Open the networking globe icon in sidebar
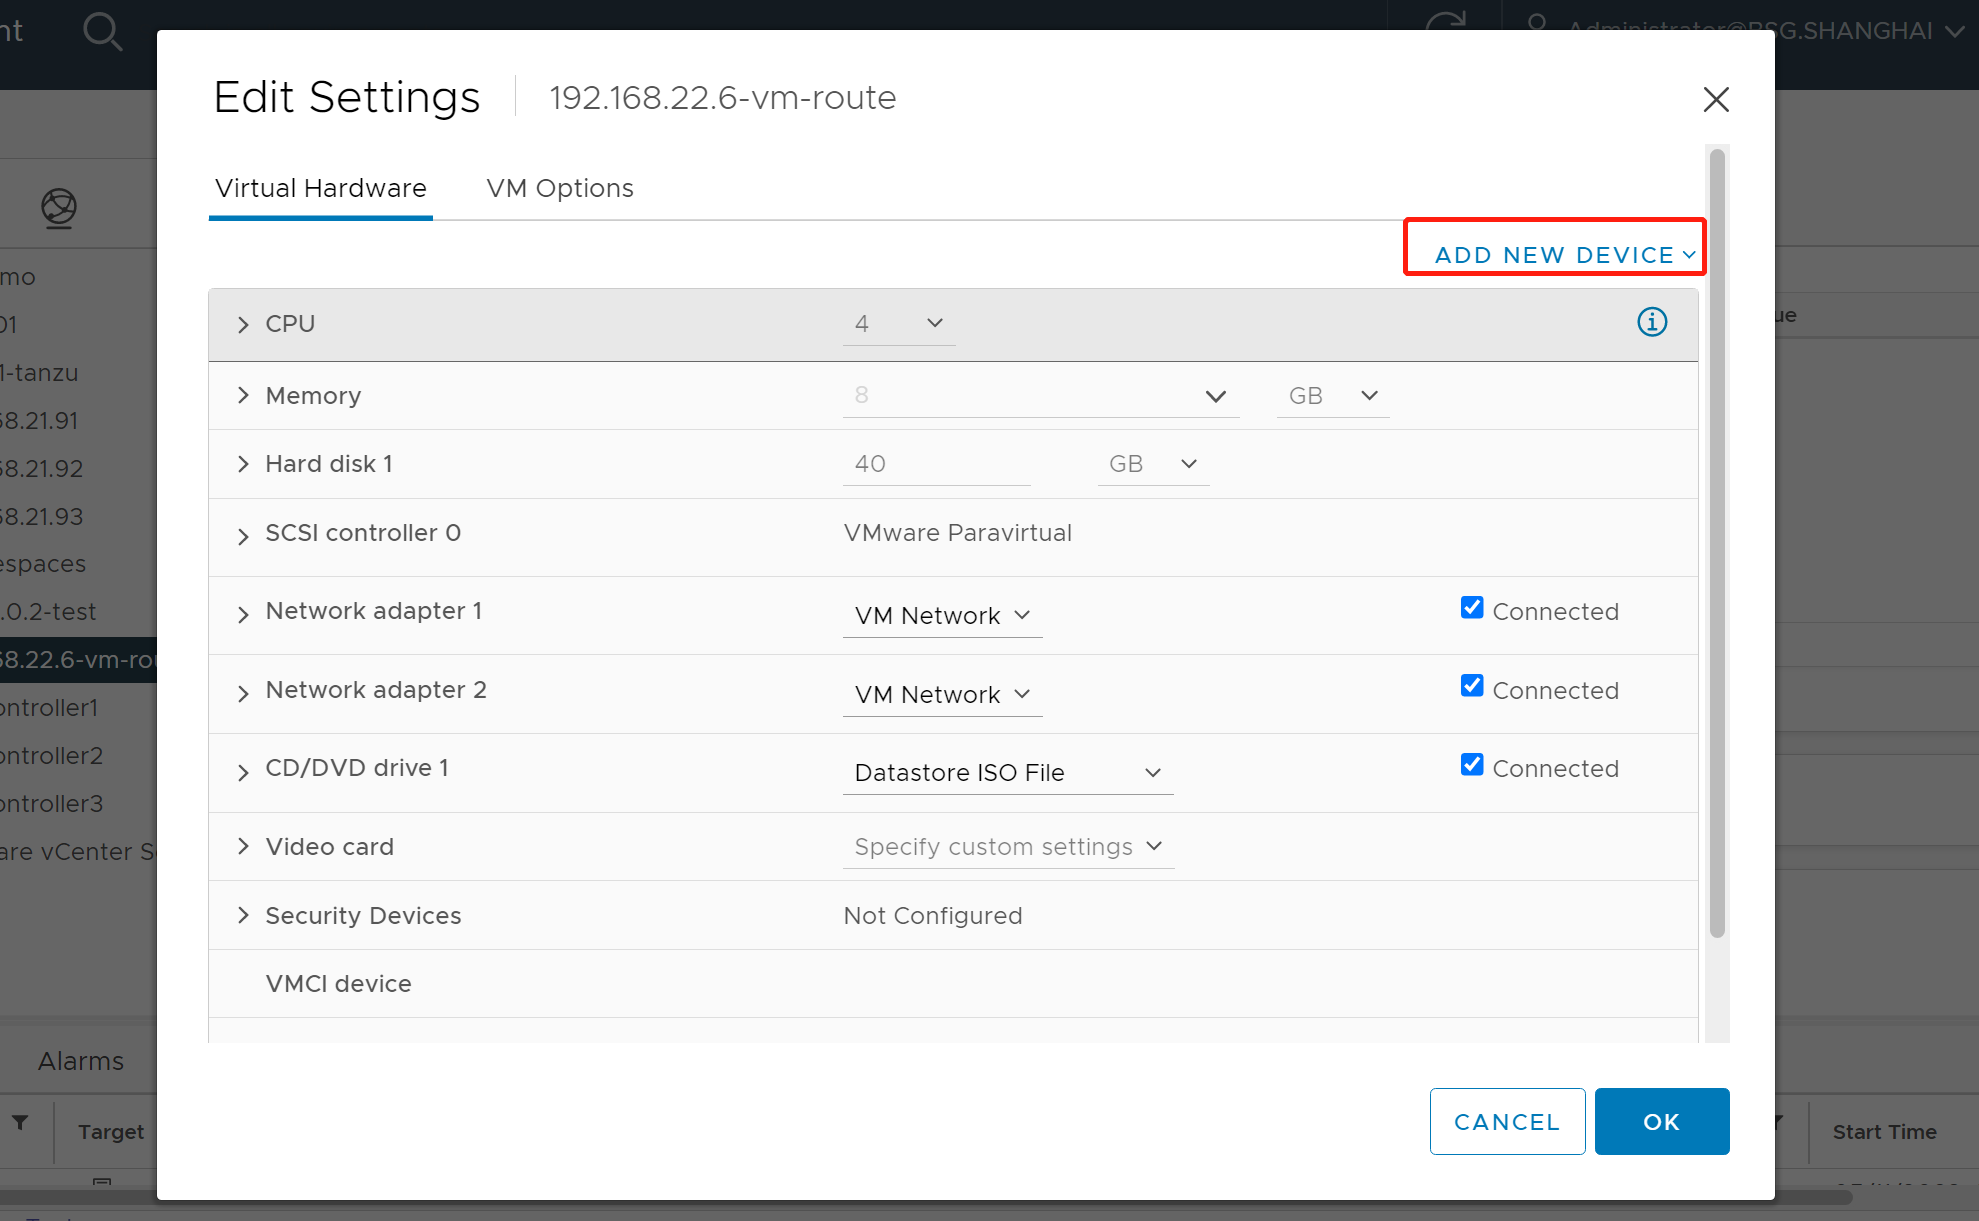1979x1221 pixels. (x=59, y=208)
